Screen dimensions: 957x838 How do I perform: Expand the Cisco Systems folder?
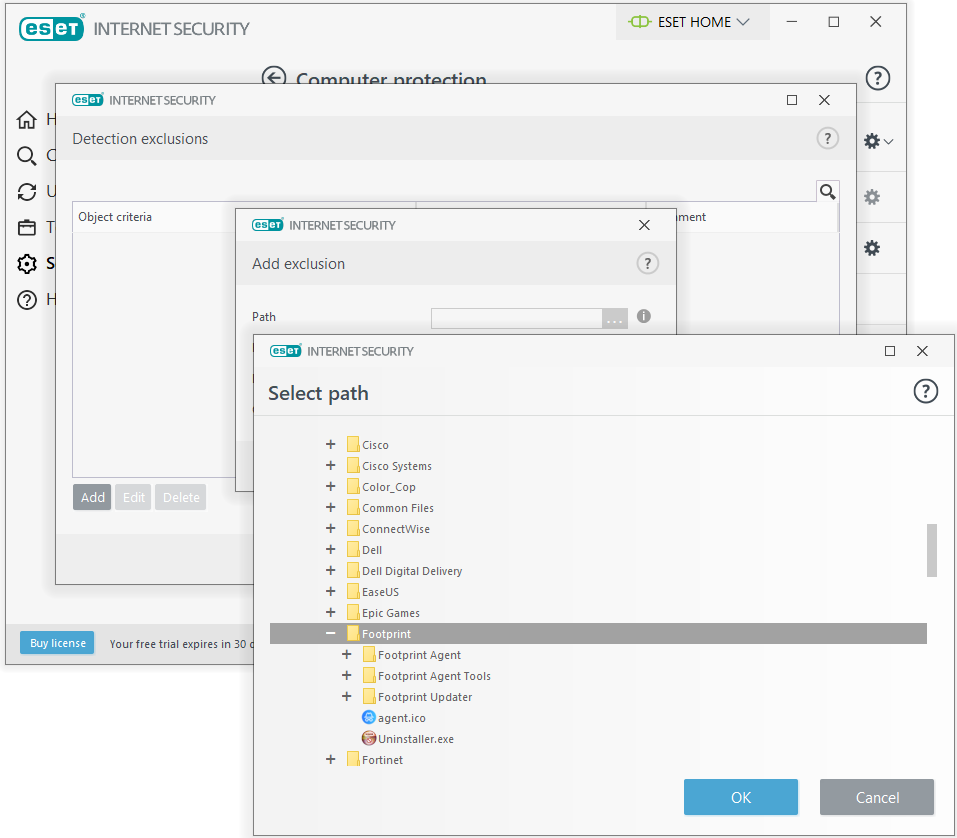pyautogui.click(x=331, y=466)
